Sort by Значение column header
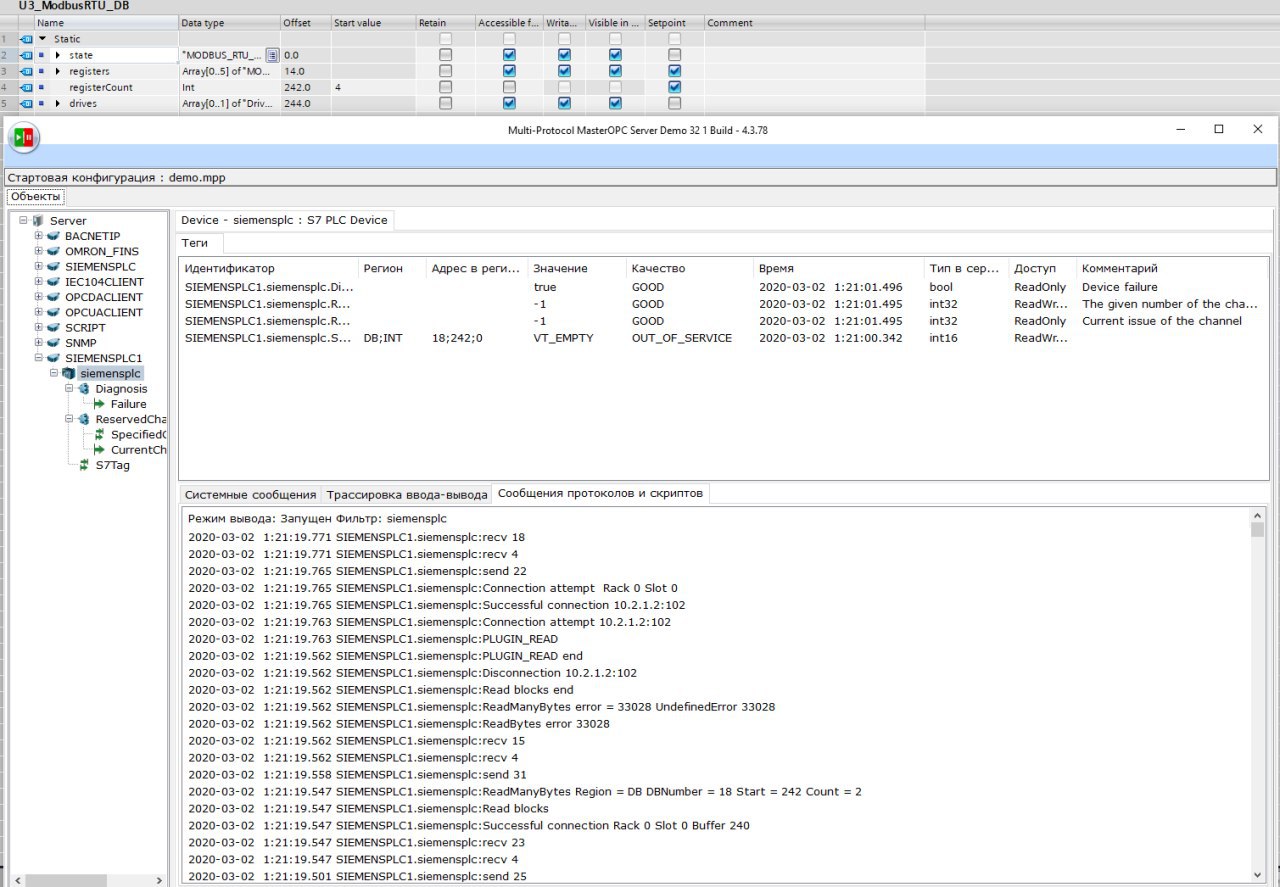 (576, 269)
